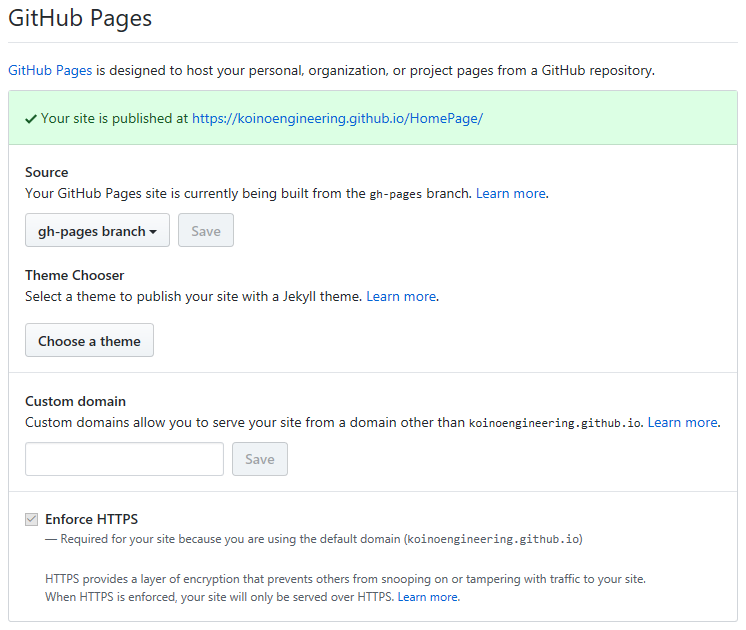The width and height of the screenshot is (746, 630).
Task: Open the GitHub Pages link in the intro sentence
Action: pyautogui.click(x=50, y=70)
